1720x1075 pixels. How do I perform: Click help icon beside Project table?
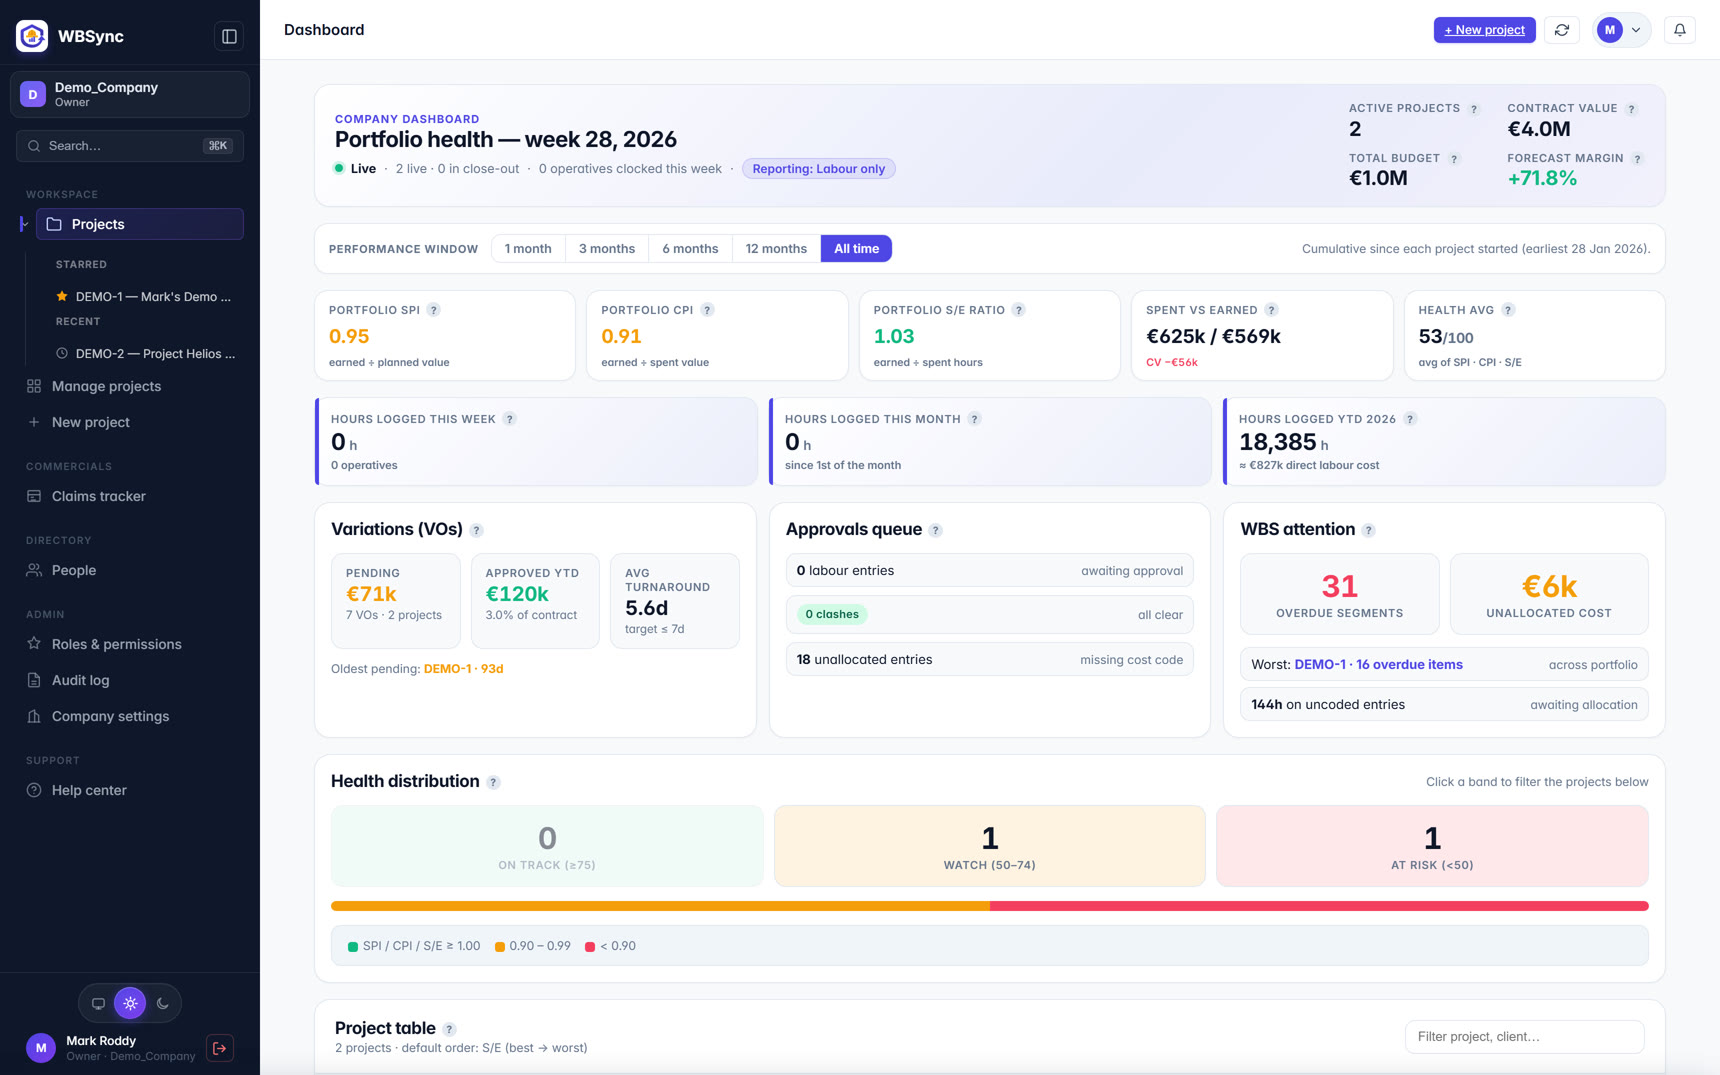[x=449, y=1029]
